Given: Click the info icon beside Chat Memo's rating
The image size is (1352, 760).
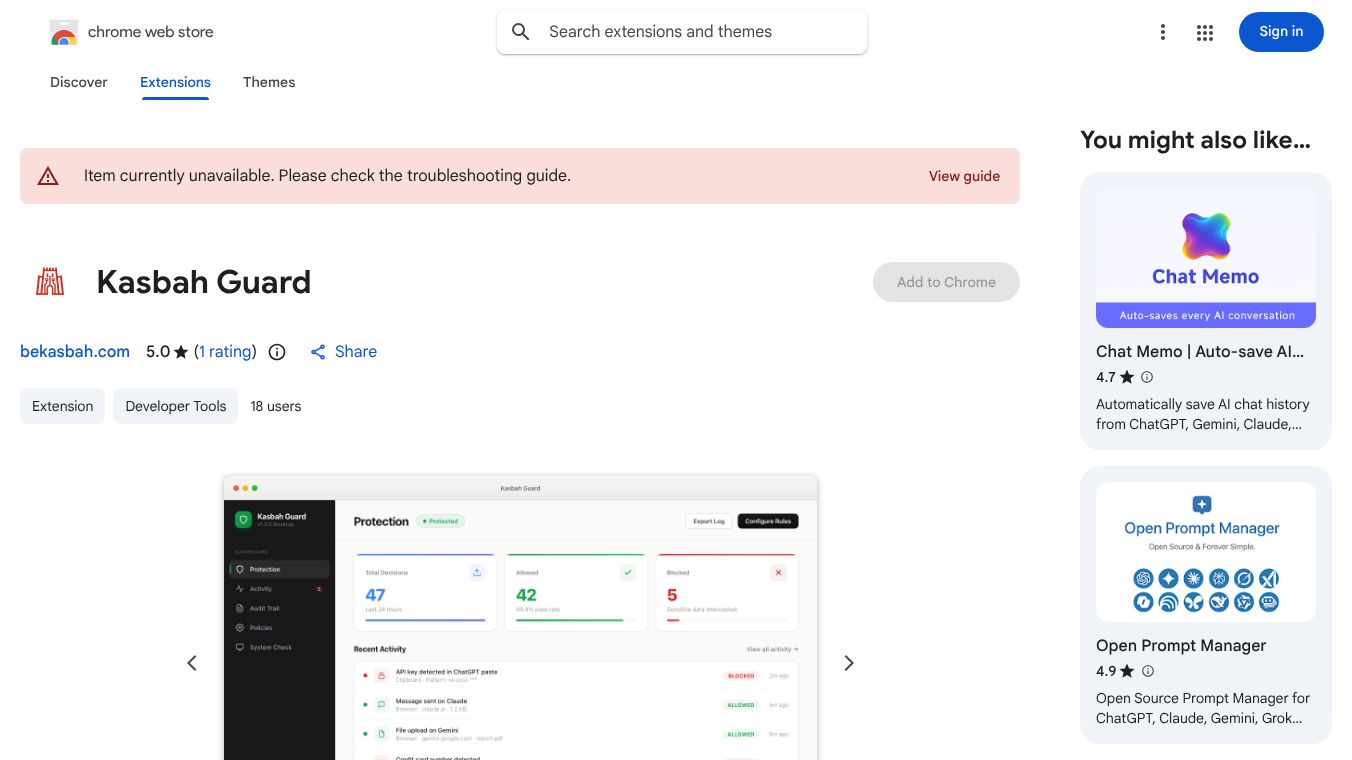Looking at the screenshot, I should click(1147, 377).
